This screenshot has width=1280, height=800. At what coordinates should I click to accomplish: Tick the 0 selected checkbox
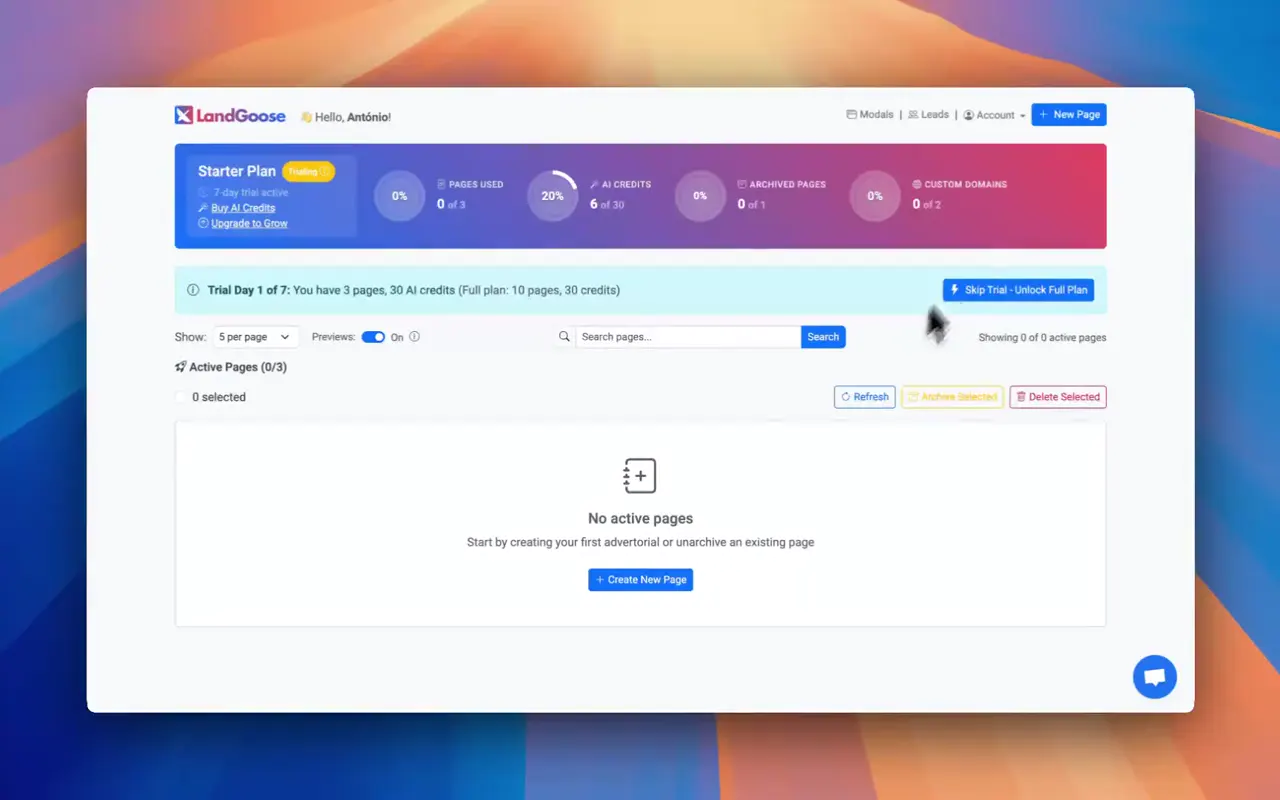coord(181,397)
